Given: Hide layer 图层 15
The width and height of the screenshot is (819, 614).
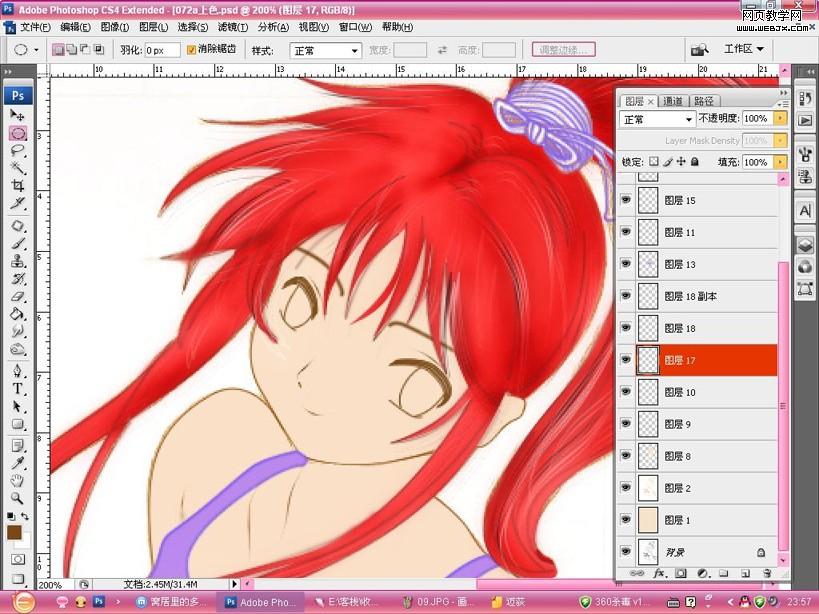Looking at the screenshot, I should pos(626,200).
